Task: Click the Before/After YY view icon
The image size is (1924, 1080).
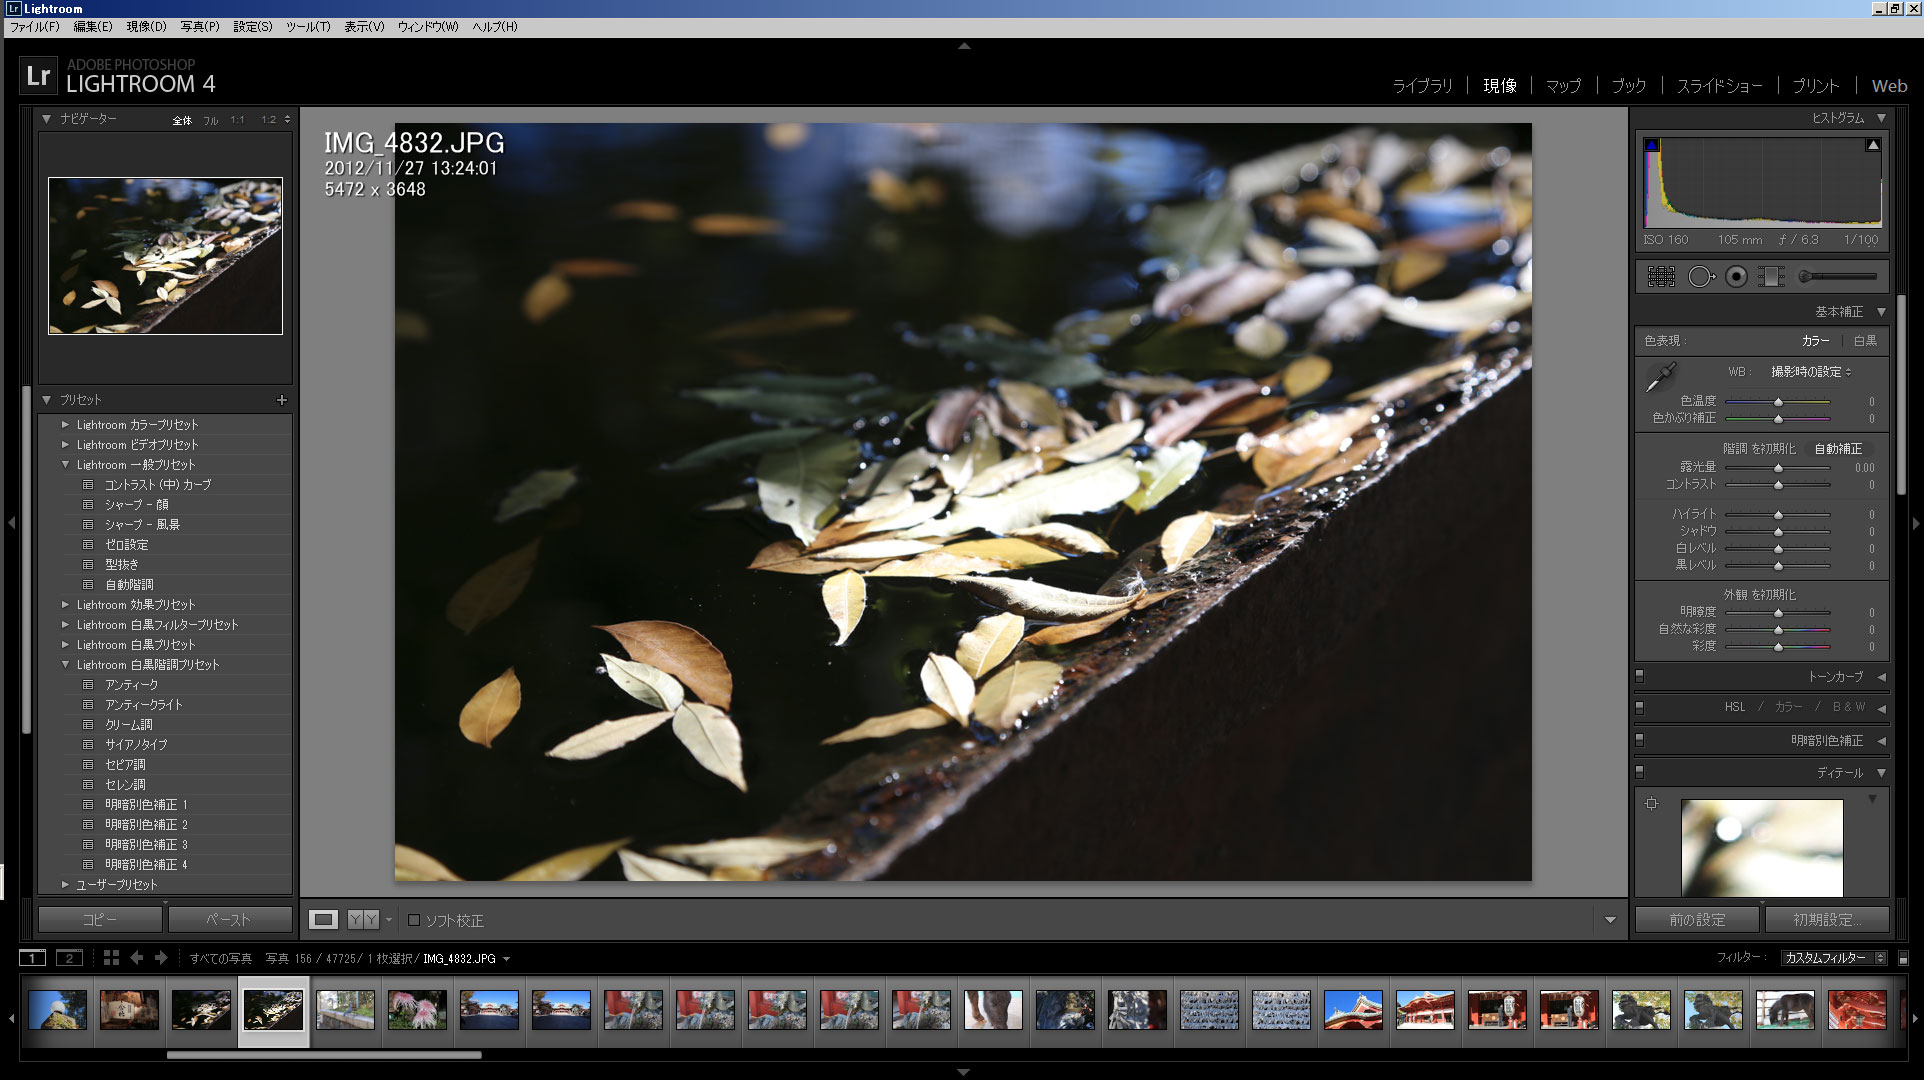Action: pos(363,920)
